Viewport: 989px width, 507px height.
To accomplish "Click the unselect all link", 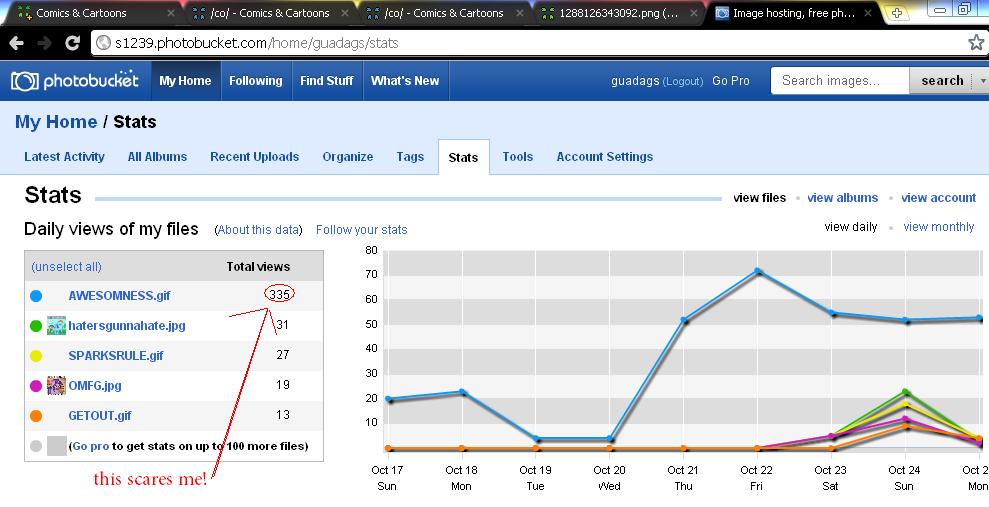I will 66,267.
